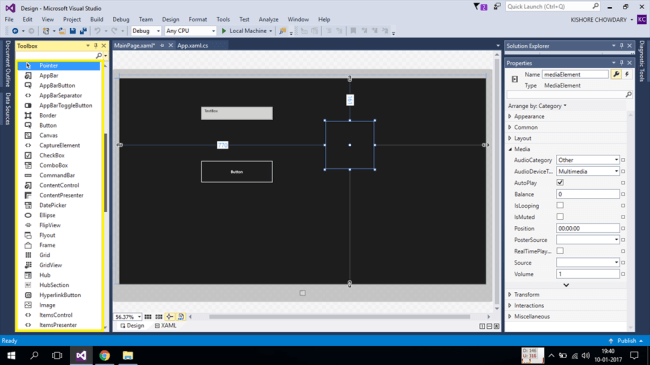Image resolution: width=650 pixels, height=365 pixels.
Task: Open AudioDeviceType dropdown showing Multimedia
Action: pyautogui.click(x=588, y=171)
